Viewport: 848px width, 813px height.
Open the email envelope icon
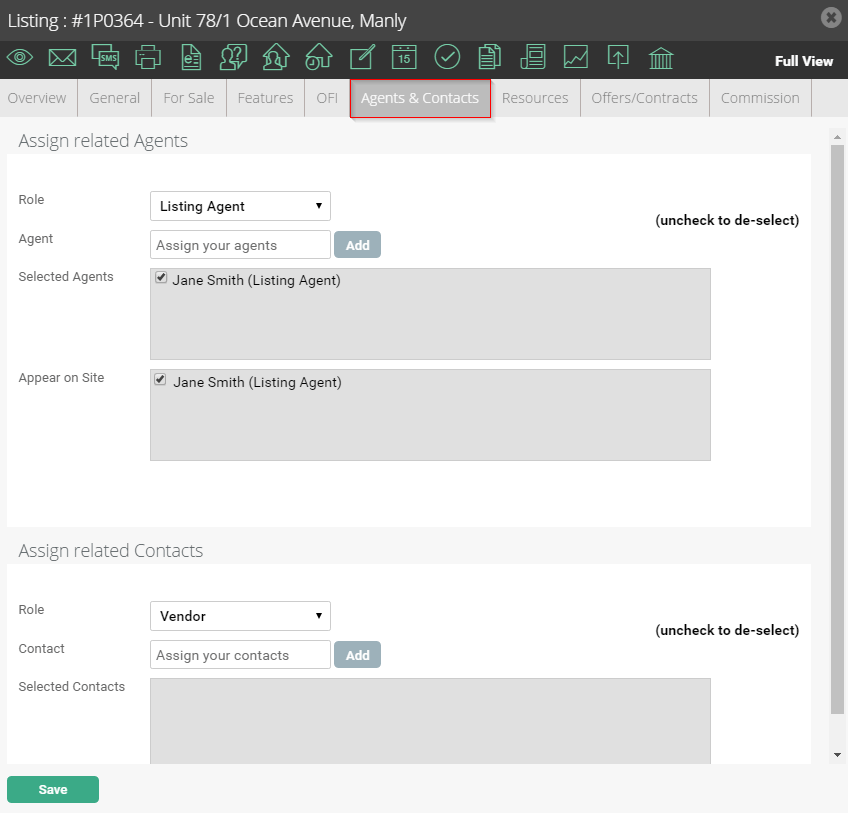point(62,57)
